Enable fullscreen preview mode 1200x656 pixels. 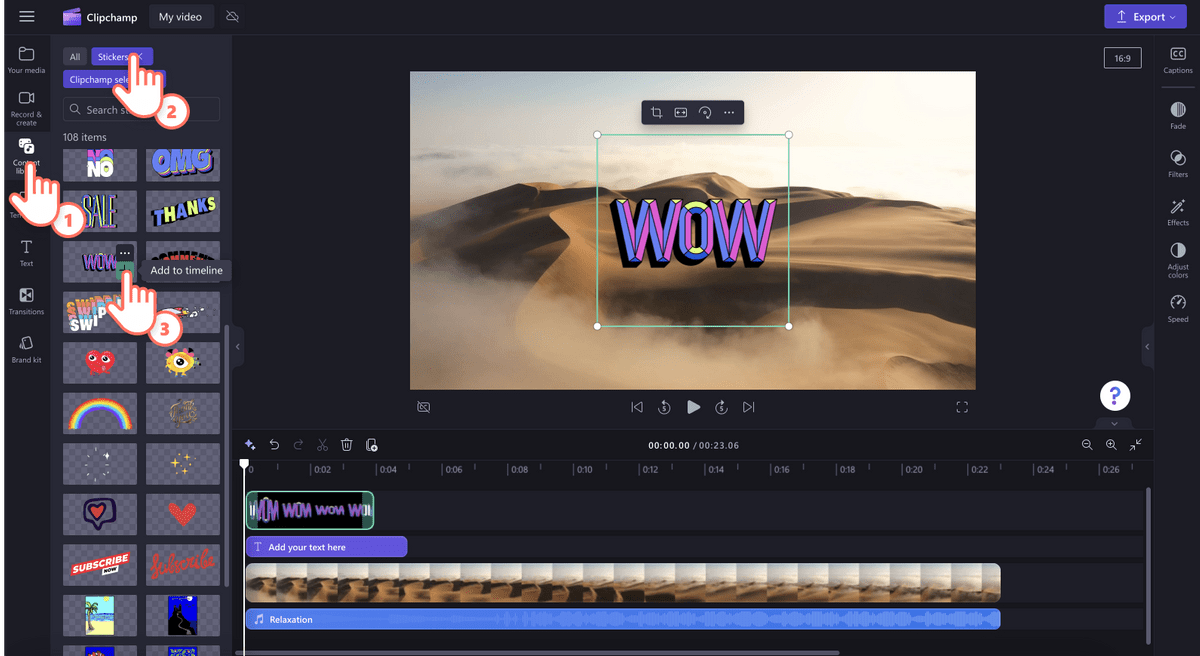pos(962,407)
